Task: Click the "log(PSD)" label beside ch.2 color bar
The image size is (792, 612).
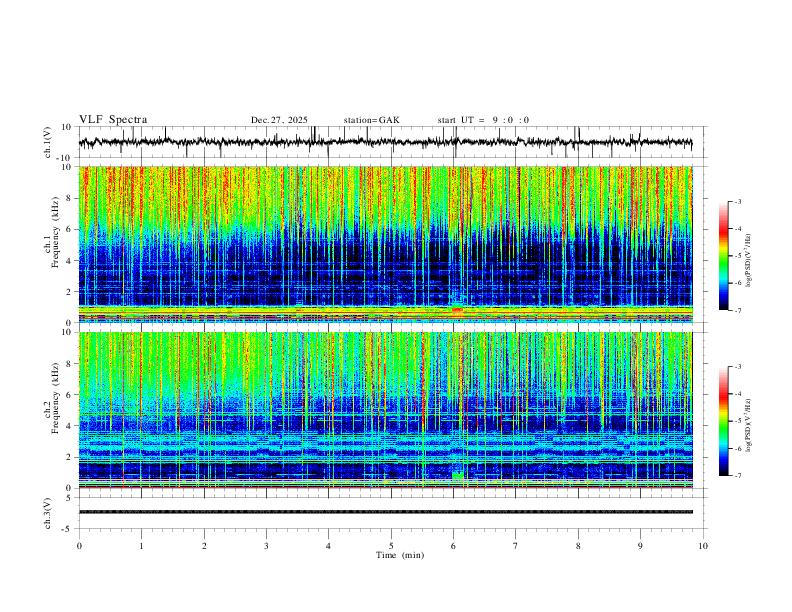Action: 748,425
